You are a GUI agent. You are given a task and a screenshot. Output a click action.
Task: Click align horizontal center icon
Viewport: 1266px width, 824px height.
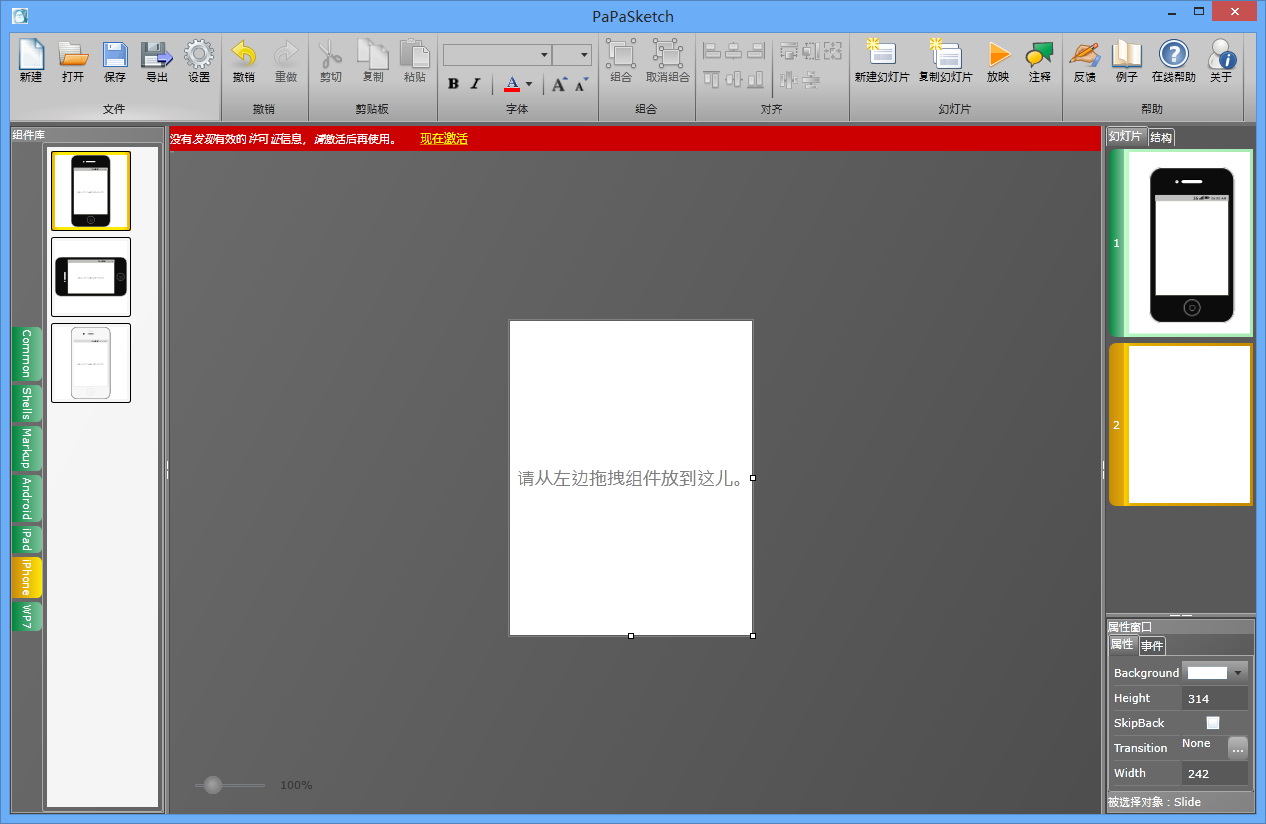click(x=734, y=50)
